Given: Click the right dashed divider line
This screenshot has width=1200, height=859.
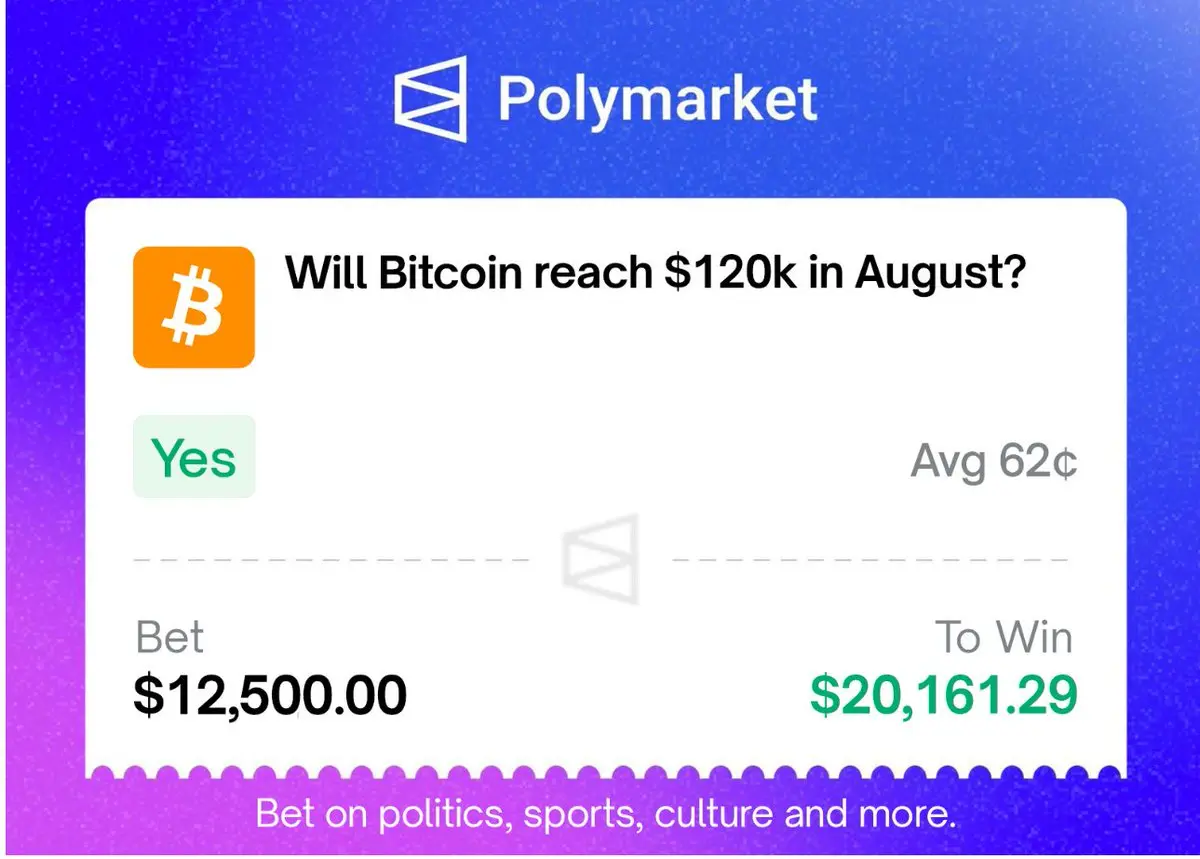Looking at the screenshot, I should click(870, 560).
